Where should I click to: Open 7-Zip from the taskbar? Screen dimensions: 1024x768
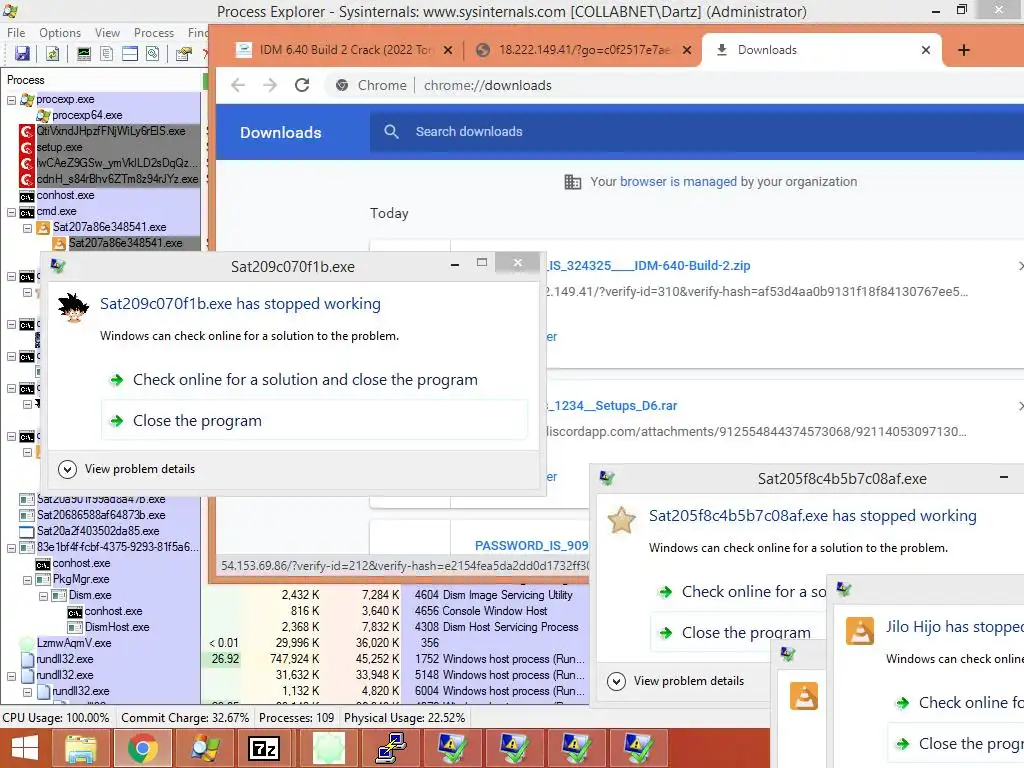point(264,748)
